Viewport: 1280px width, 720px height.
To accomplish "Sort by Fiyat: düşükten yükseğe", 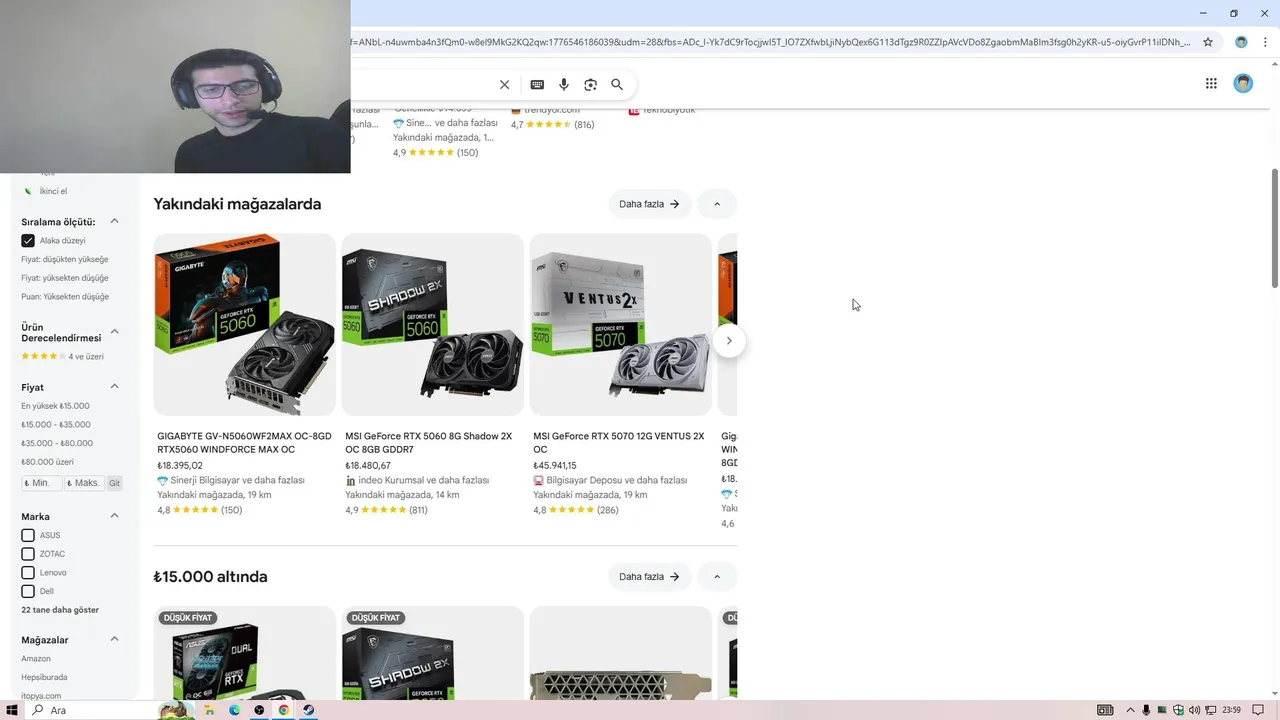I will tap(65, 259).
